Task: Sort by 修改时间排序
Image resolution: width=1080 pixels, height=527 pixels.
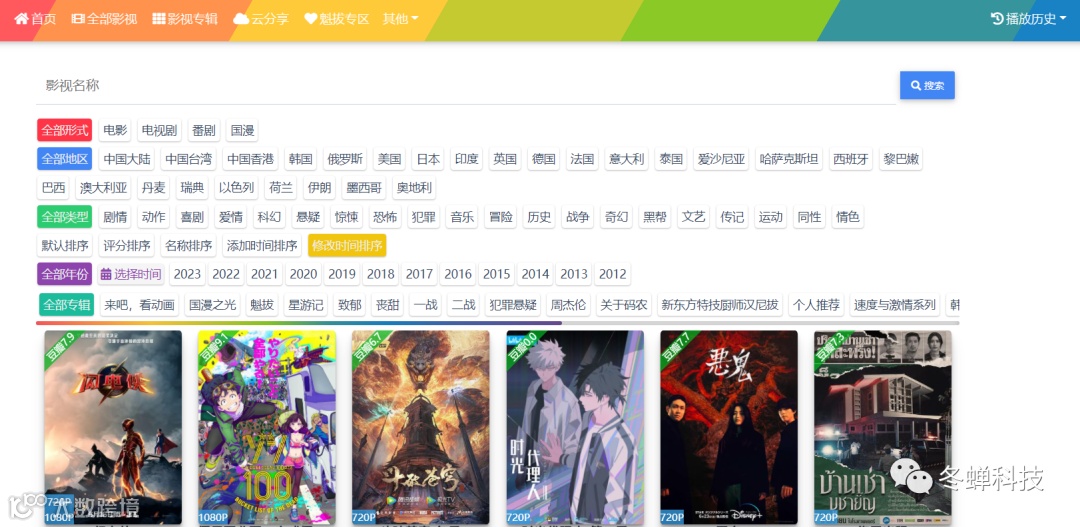Action: (x=347, y=245)
